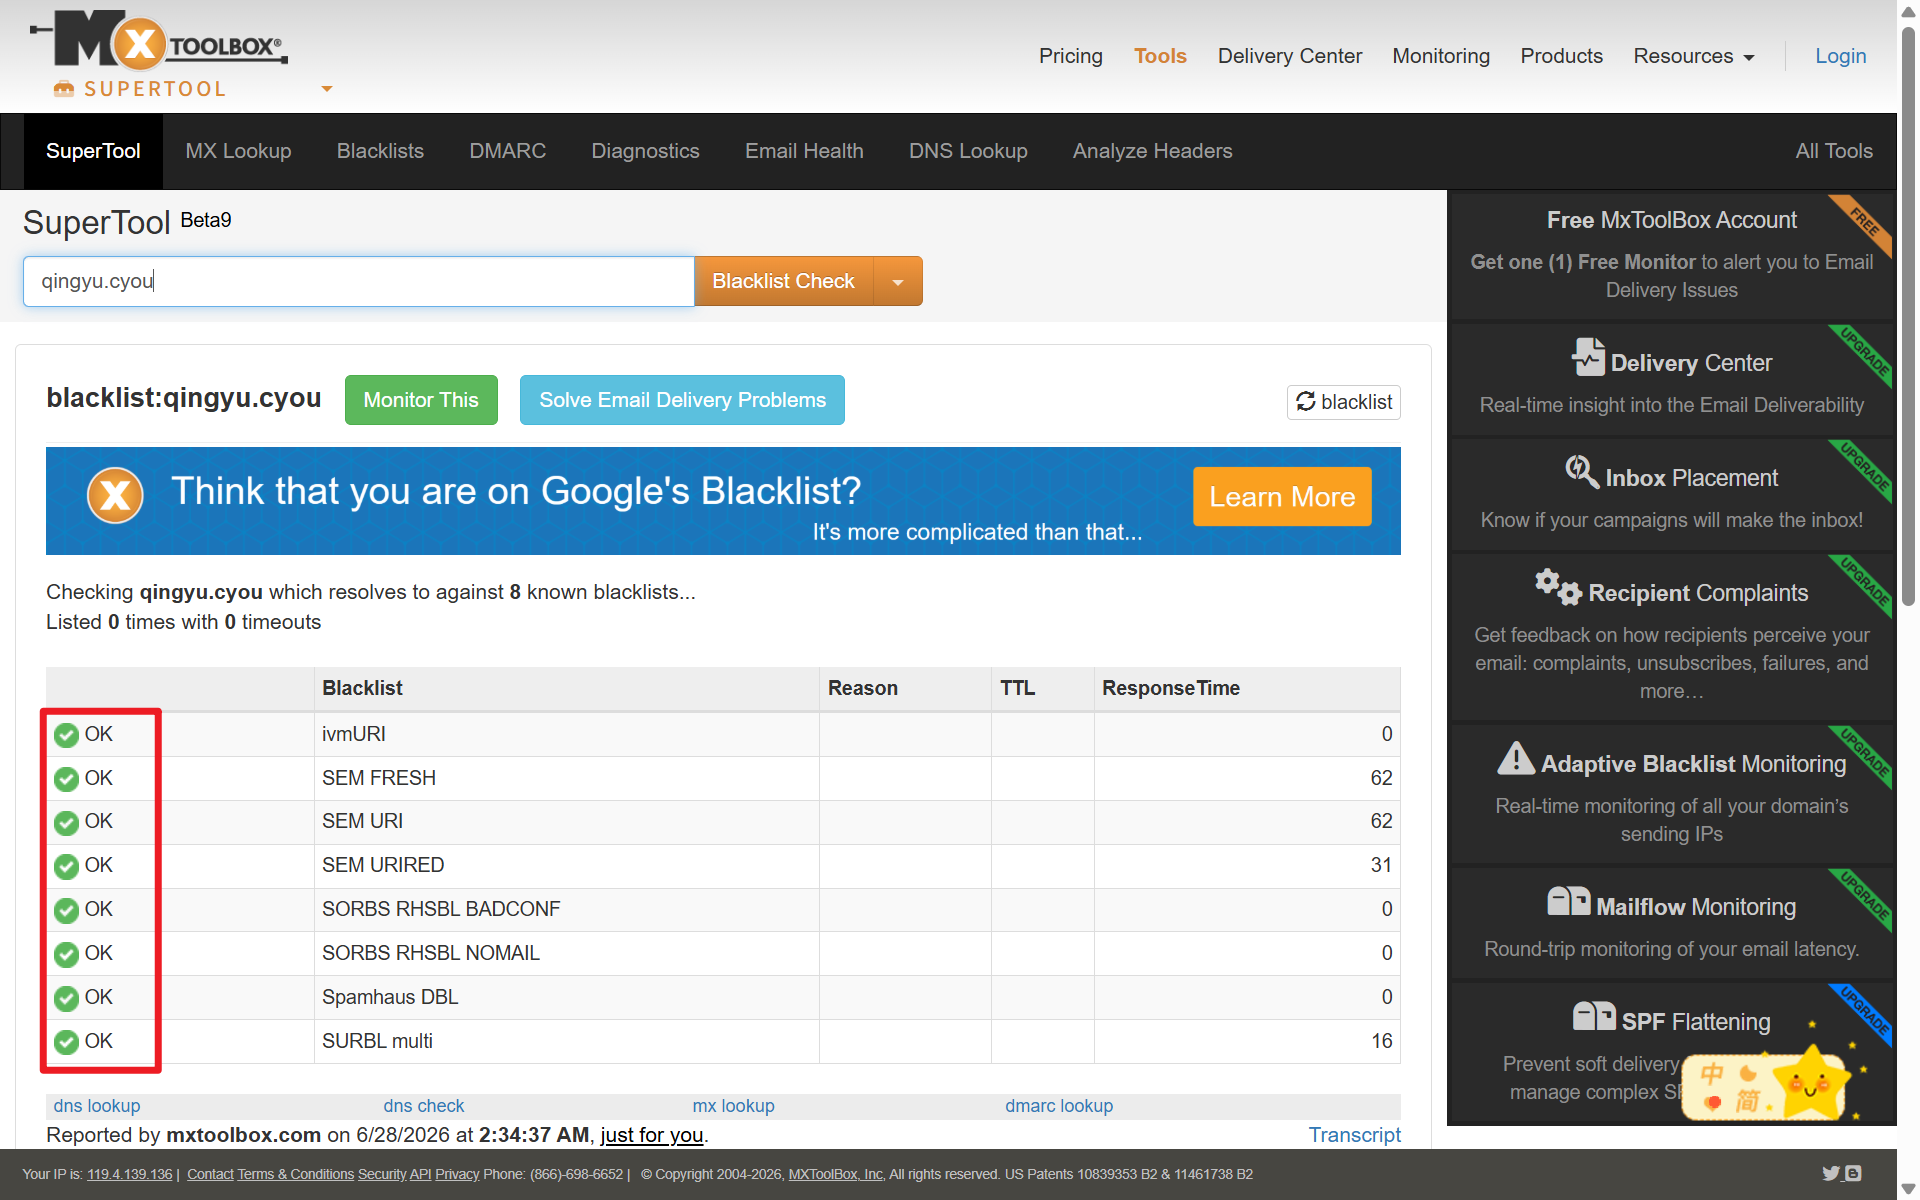1920x1200 pixels.
Task: Click the SPF Flattening mailbox icon
Action: pos(1594,1016)
